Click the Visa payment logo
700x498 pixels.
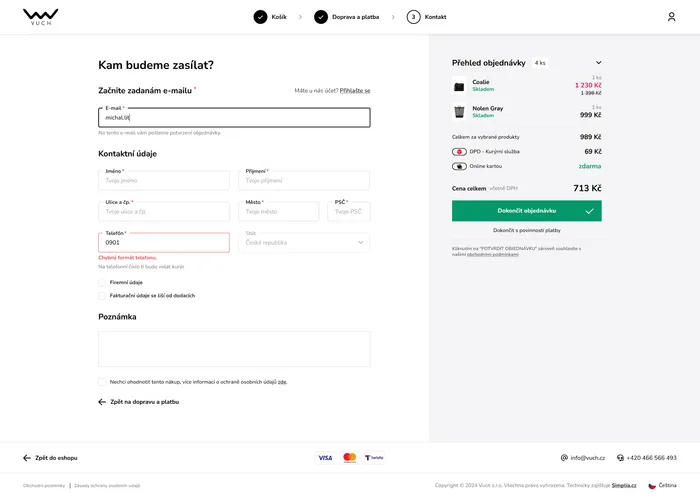tap(325, 458)
